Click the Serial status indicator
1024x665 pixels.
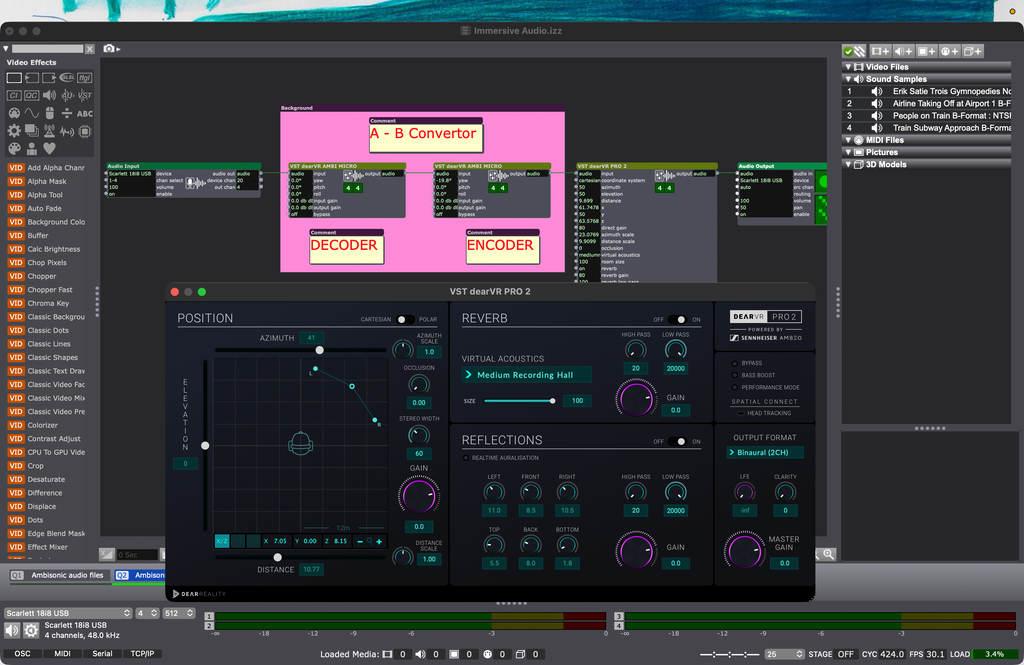pos(103,654)
